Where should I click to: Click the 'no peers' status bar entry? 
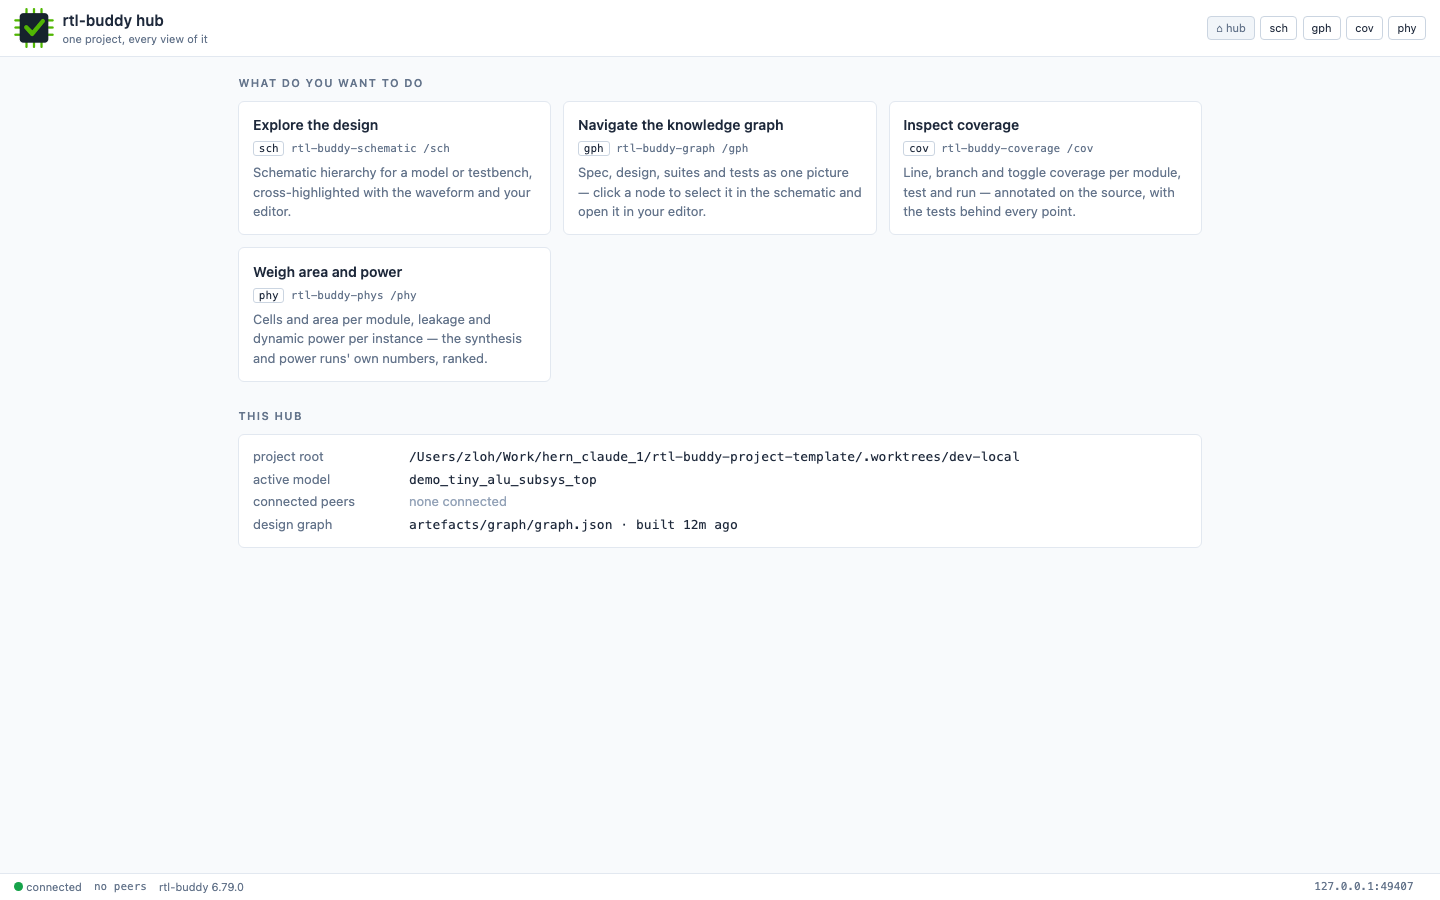[120, 887]
